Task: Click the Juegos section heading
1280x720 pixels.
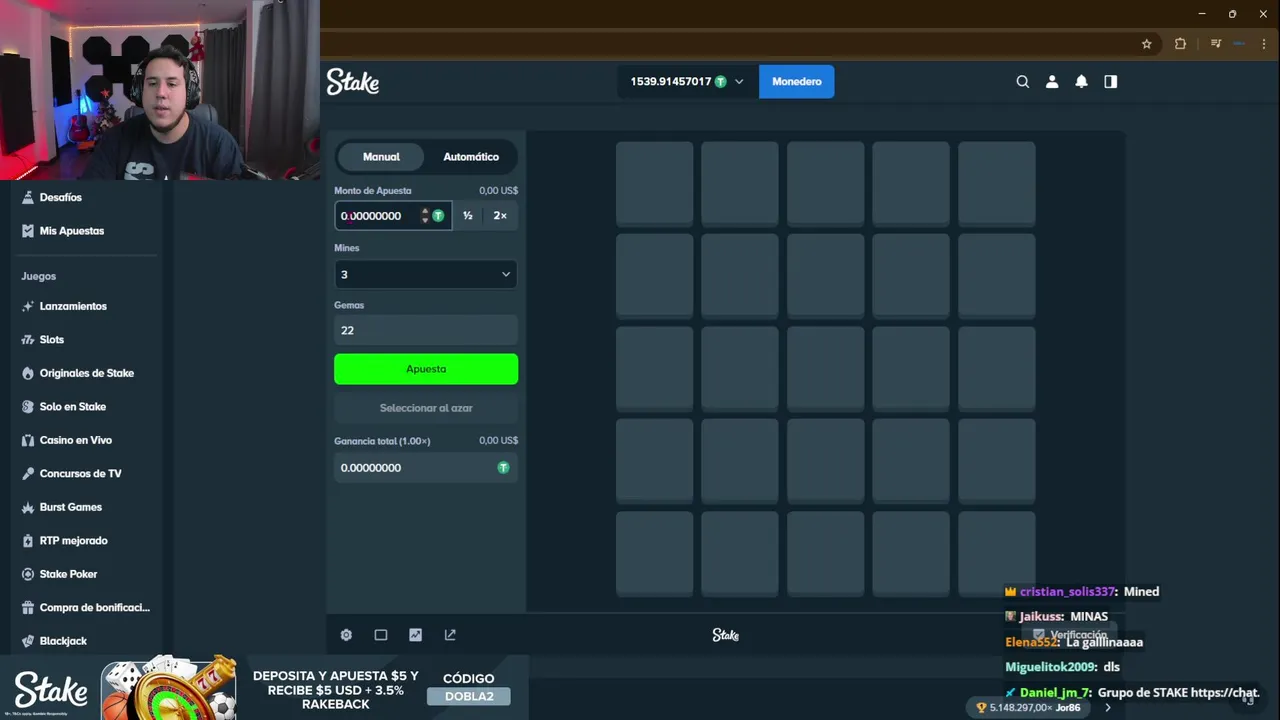Action: coord(39,276)
